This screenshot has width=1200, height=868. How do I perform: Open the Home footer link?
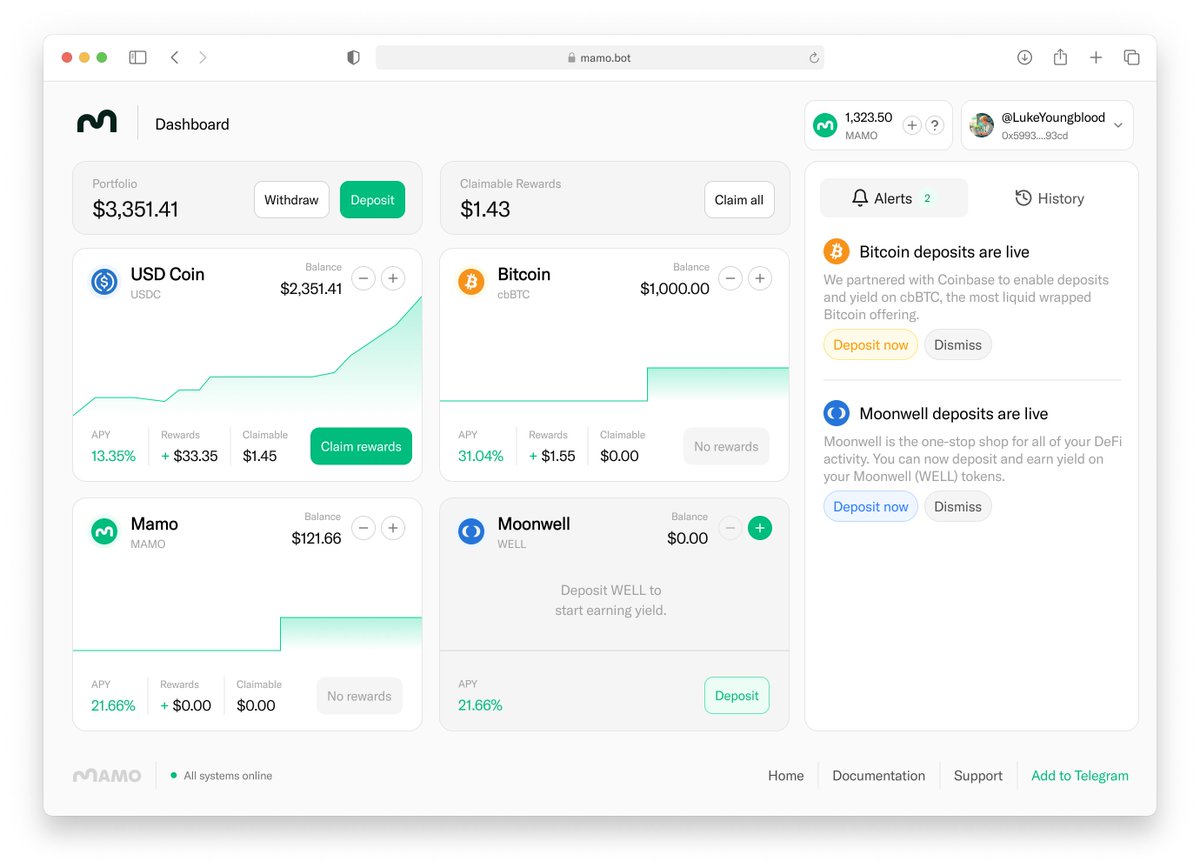786,776
